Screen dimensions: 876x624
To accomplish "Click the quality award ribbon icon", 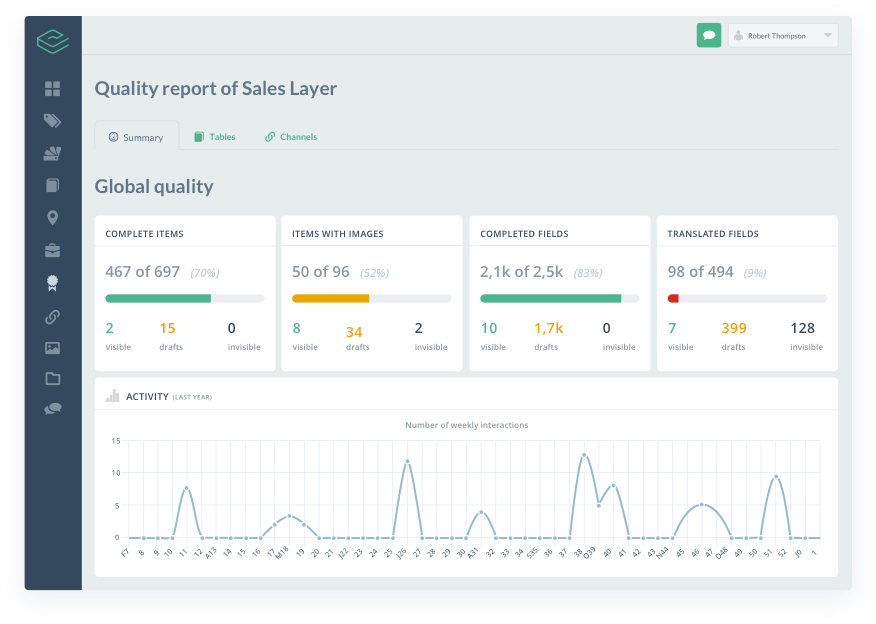I will coord(53,283).
